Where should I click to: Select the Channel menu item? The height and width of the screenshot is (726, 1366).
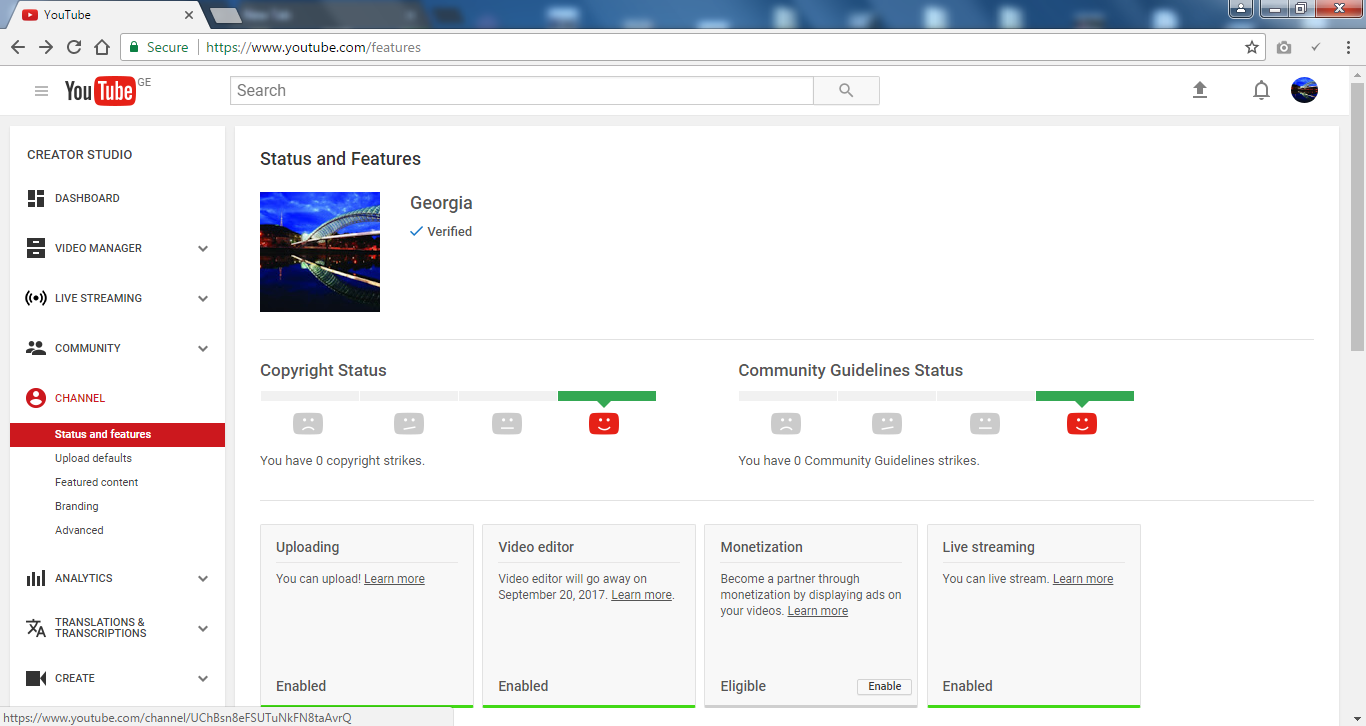[80, 398]
